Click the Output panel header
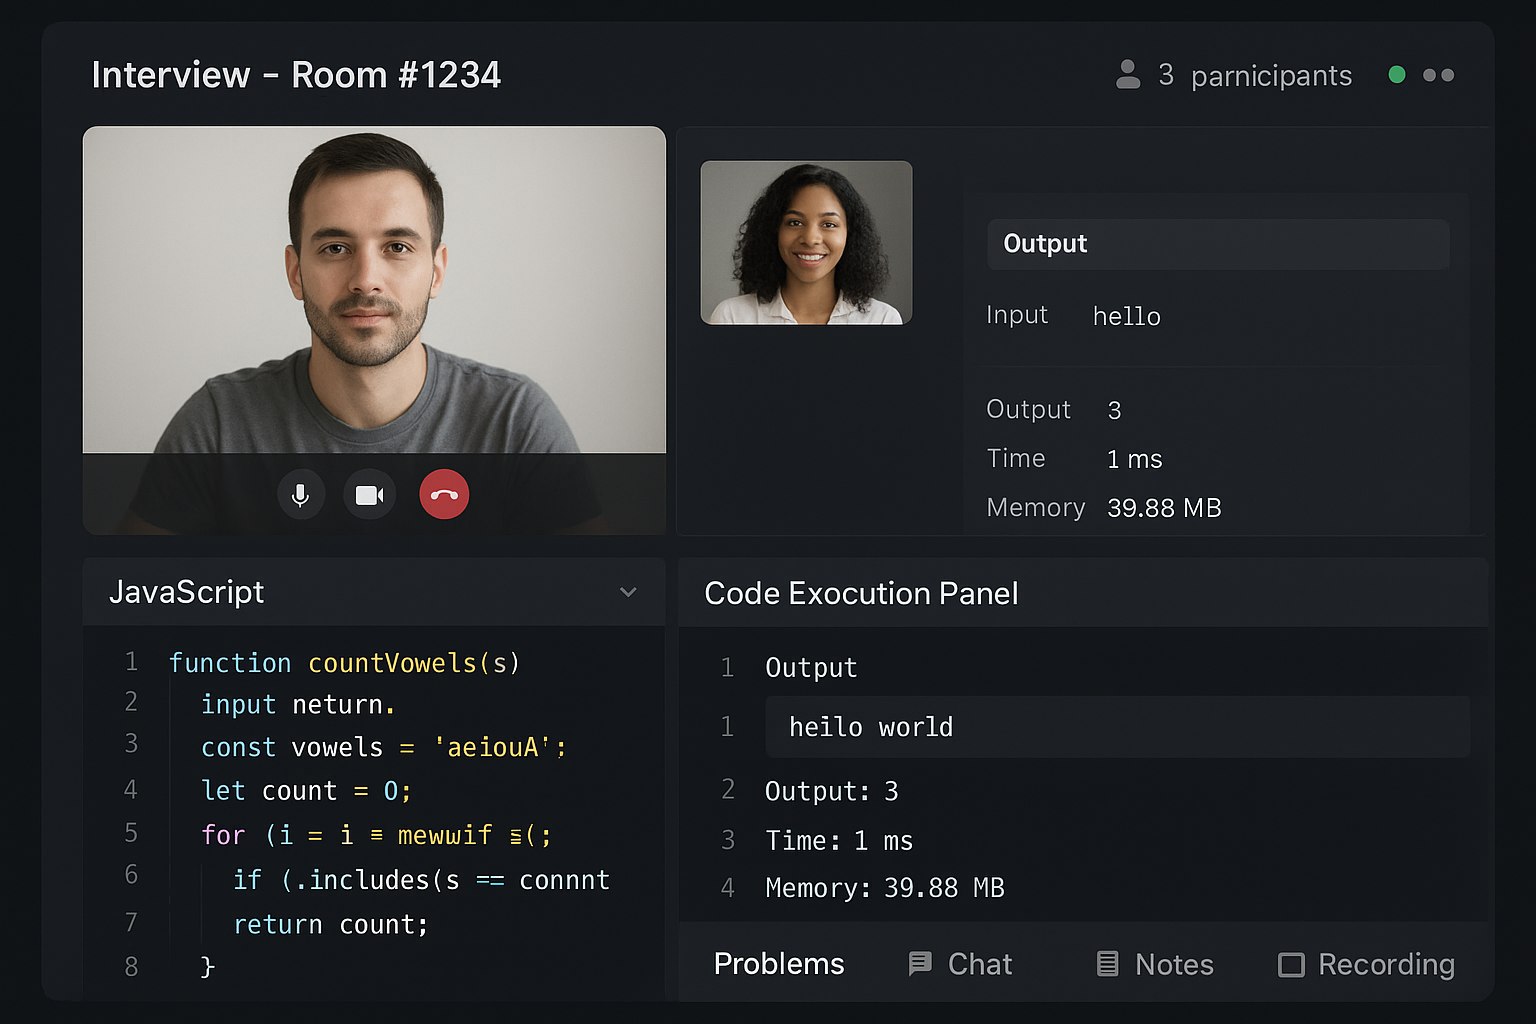This screenshot has height=1024, width=1536. coord(1217,244)
